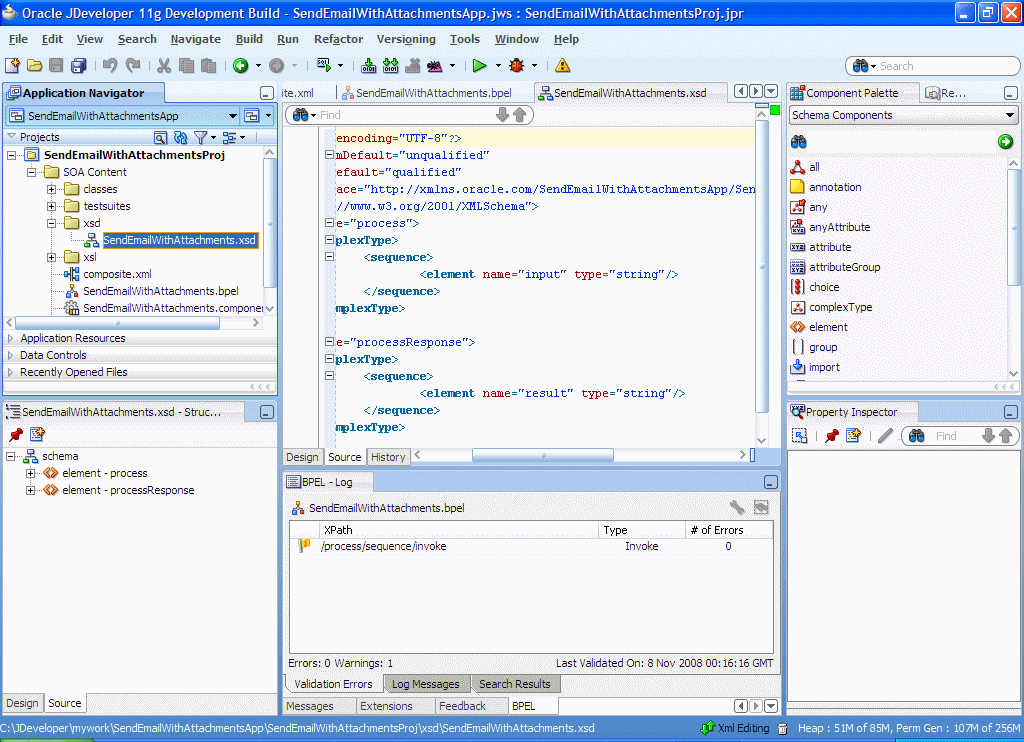1024x742 pixels.
Task: Expand the classes folder node
Action: pos(52,189)
